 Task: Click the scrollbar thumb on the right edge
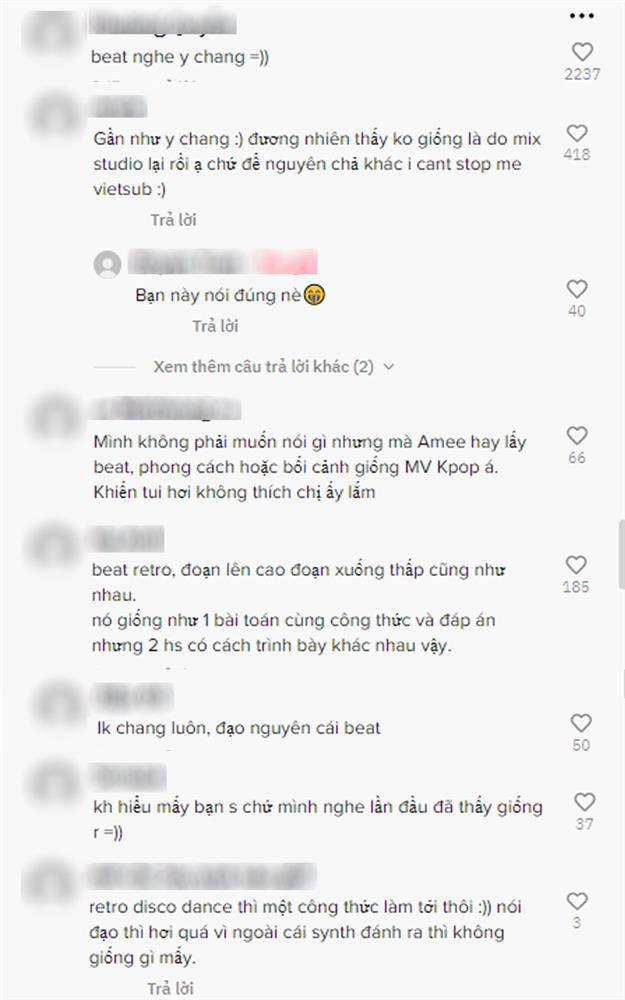[x=621, y=554]
